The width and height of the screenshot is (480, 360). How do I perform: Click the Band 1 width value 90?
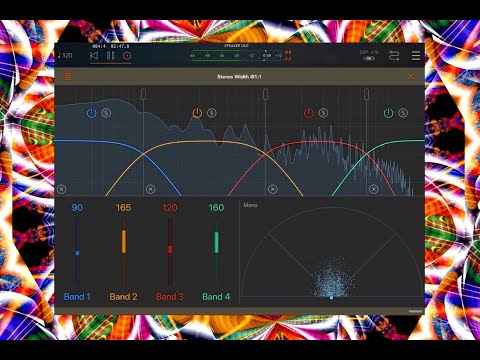coord(77,208)
